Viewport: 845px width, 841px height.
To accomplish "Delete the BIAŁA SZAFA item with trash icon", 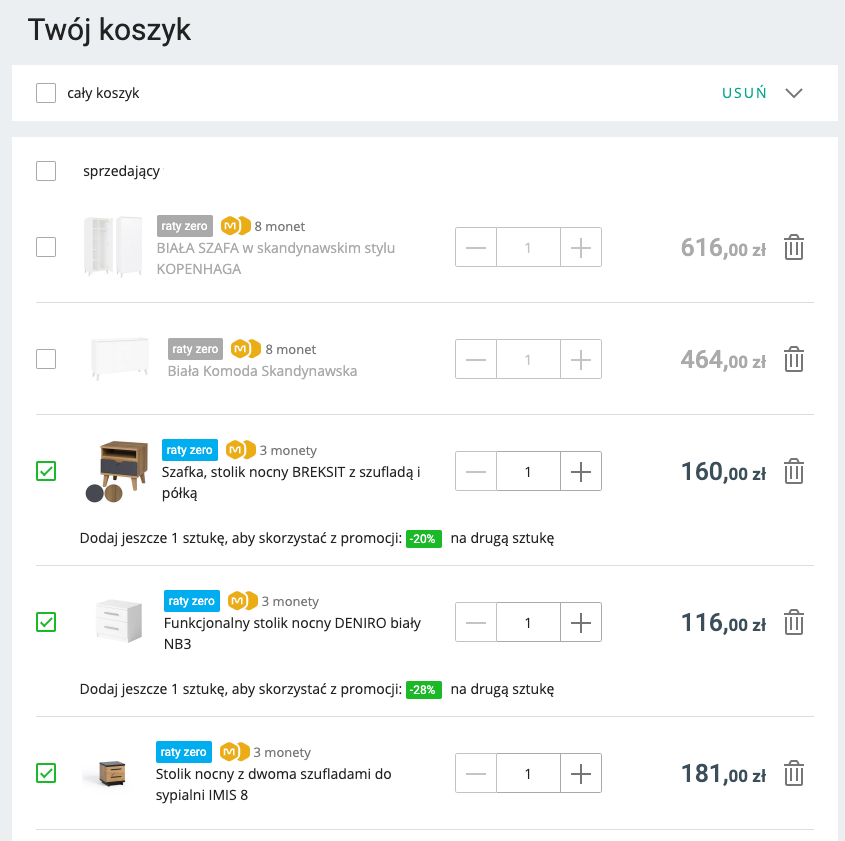I will point(794,247).
